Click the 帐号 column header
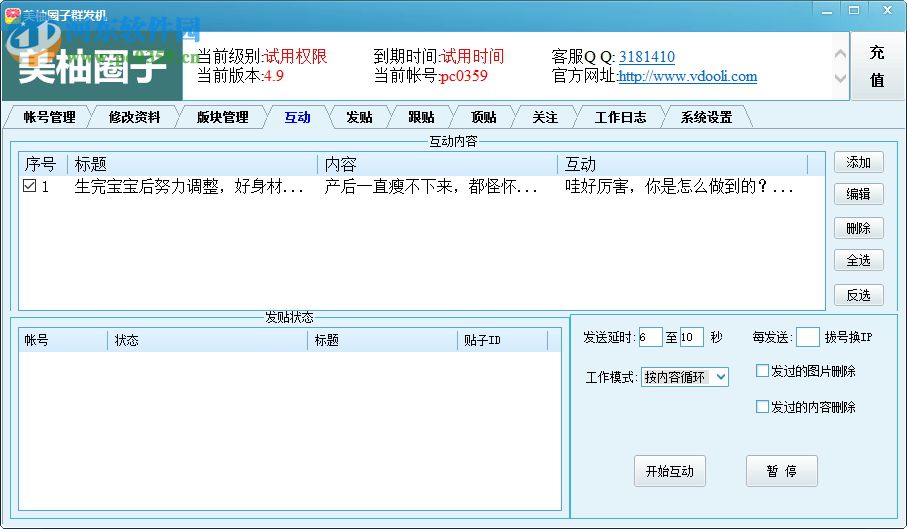 click(64, 340)
